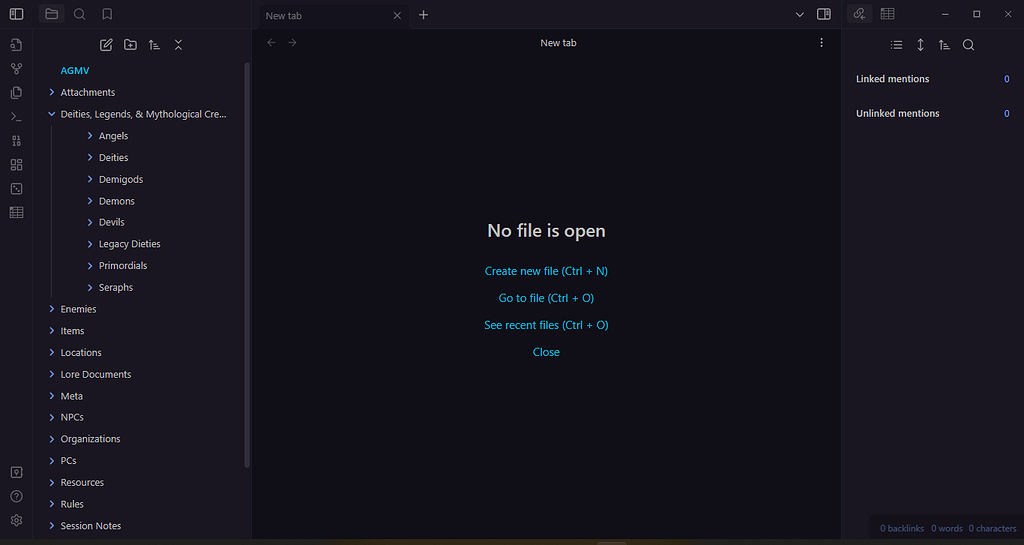Image resolution: width=1024 pixels, height=545 pixels.
Task: Open the file explorer folder icon
Action: coord(52,14)
